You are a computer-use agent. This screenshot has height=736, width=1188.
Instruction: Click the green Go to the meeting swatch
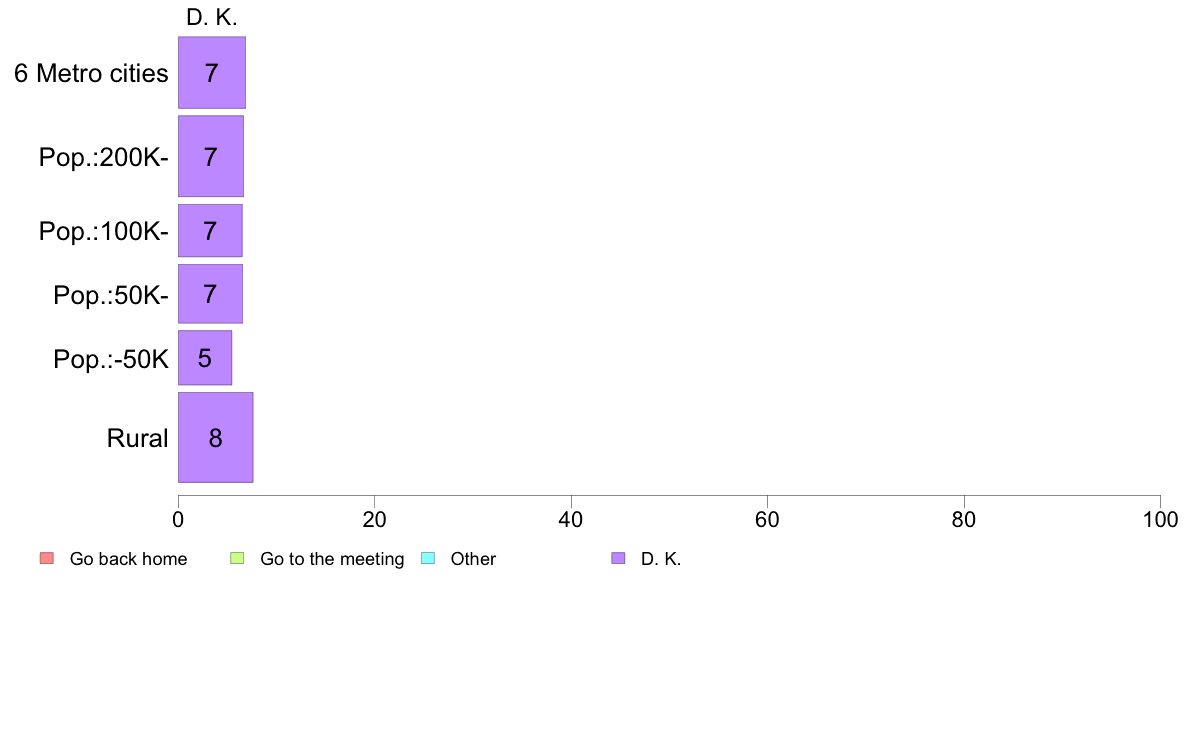[237, 559]
